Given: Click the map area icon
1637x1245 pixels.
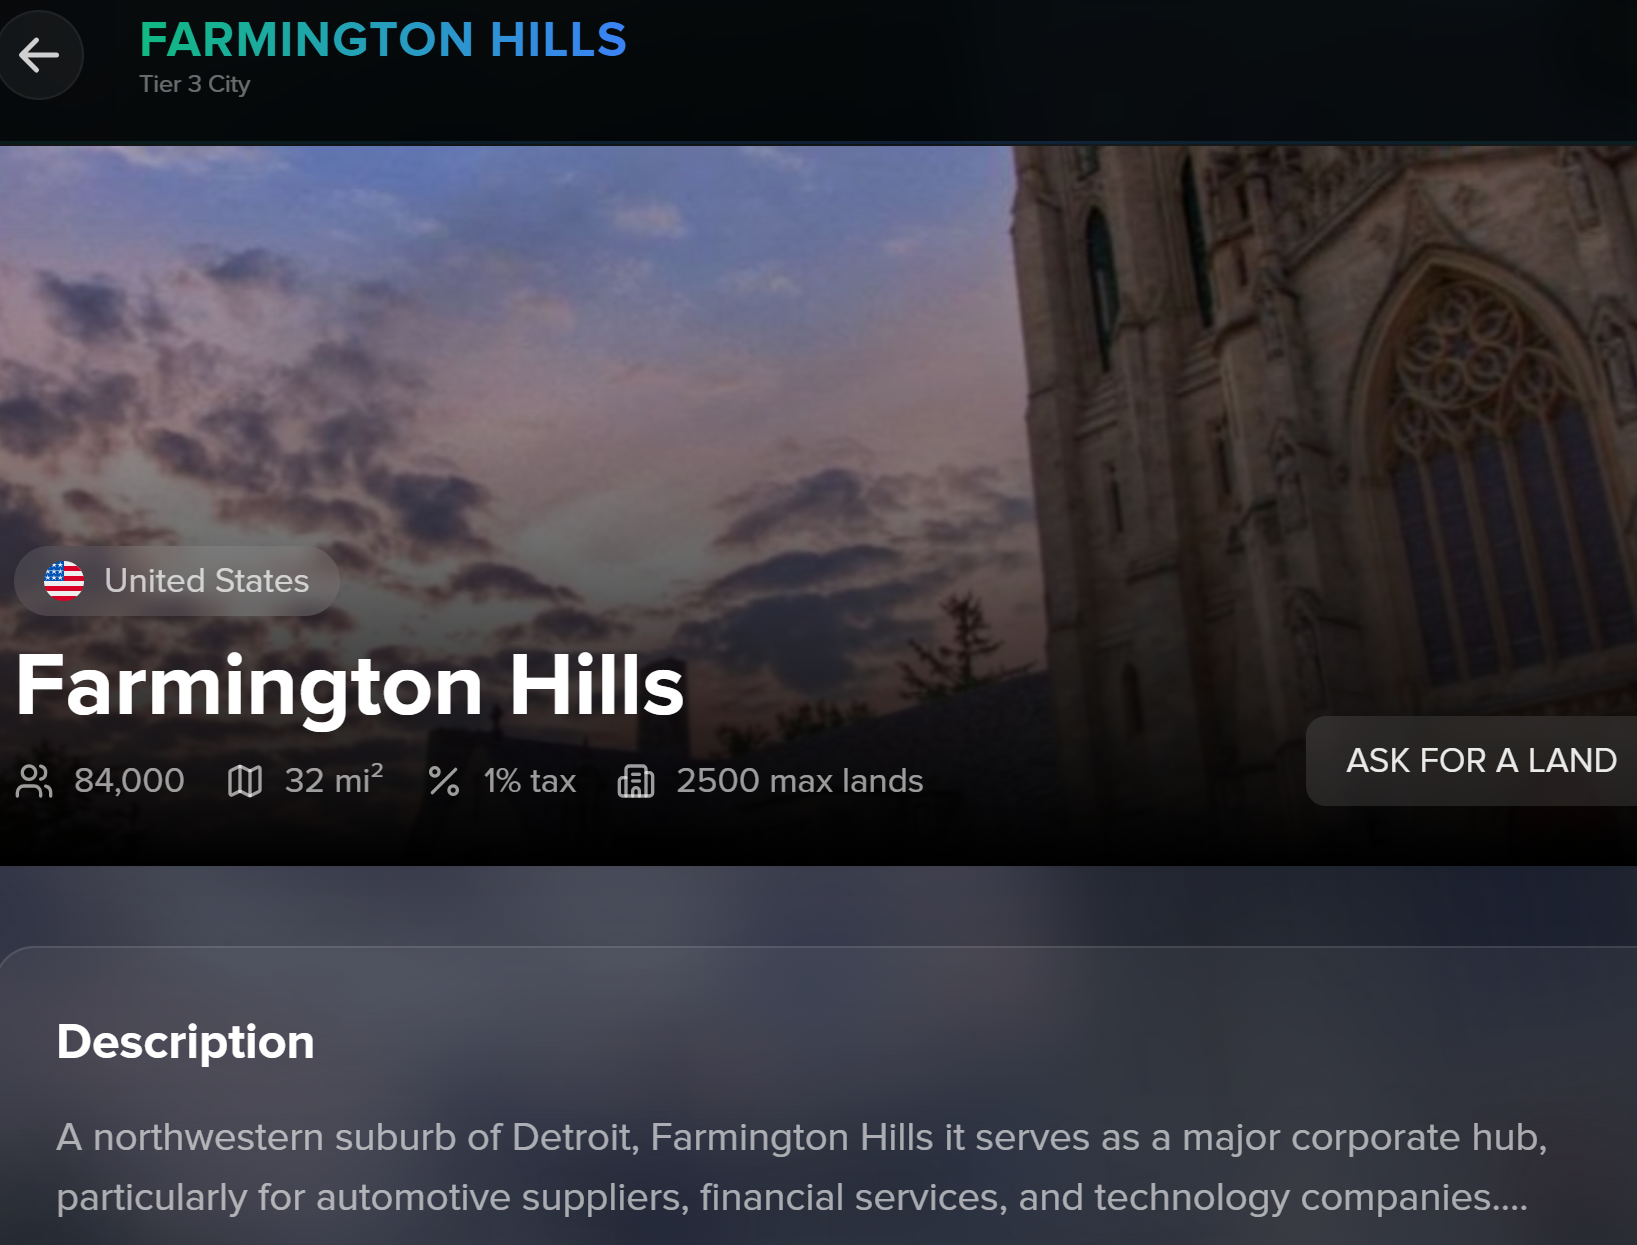Looking at the screenshot, I should [x=244, y=781].
